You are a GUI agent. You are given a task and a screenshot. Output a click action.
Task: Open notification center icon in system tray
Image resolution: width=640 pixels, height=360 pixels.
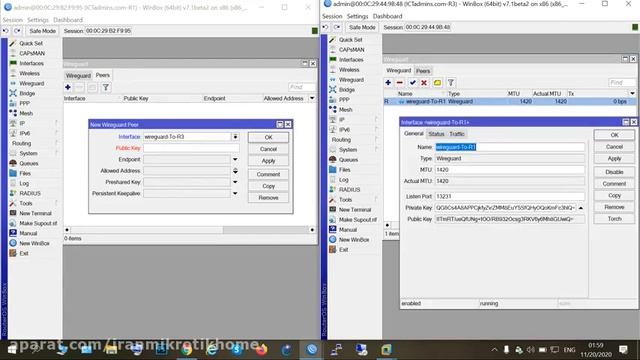[623, 350]
